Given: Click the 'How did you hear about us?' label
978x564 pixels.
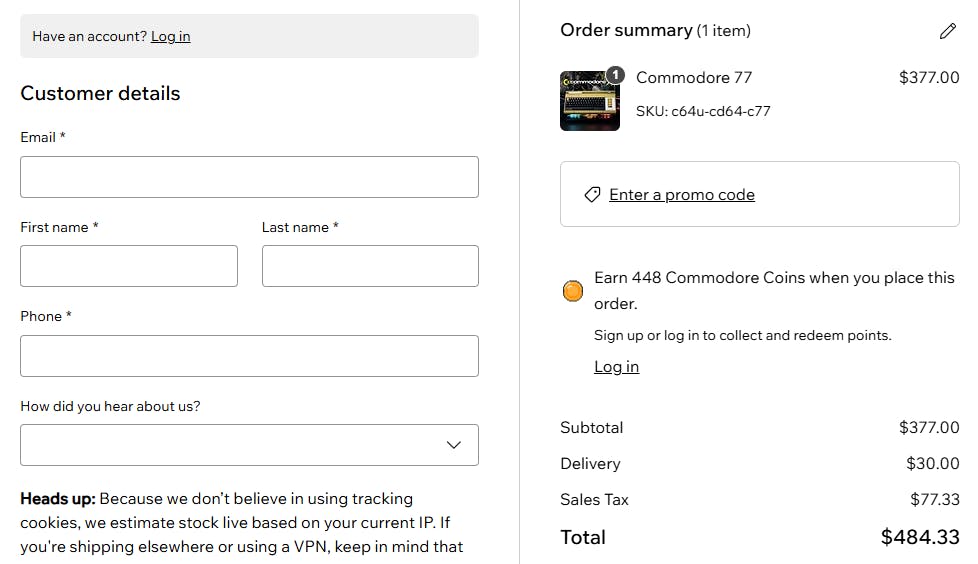Looking at the screenshot, I should [110, 406].
